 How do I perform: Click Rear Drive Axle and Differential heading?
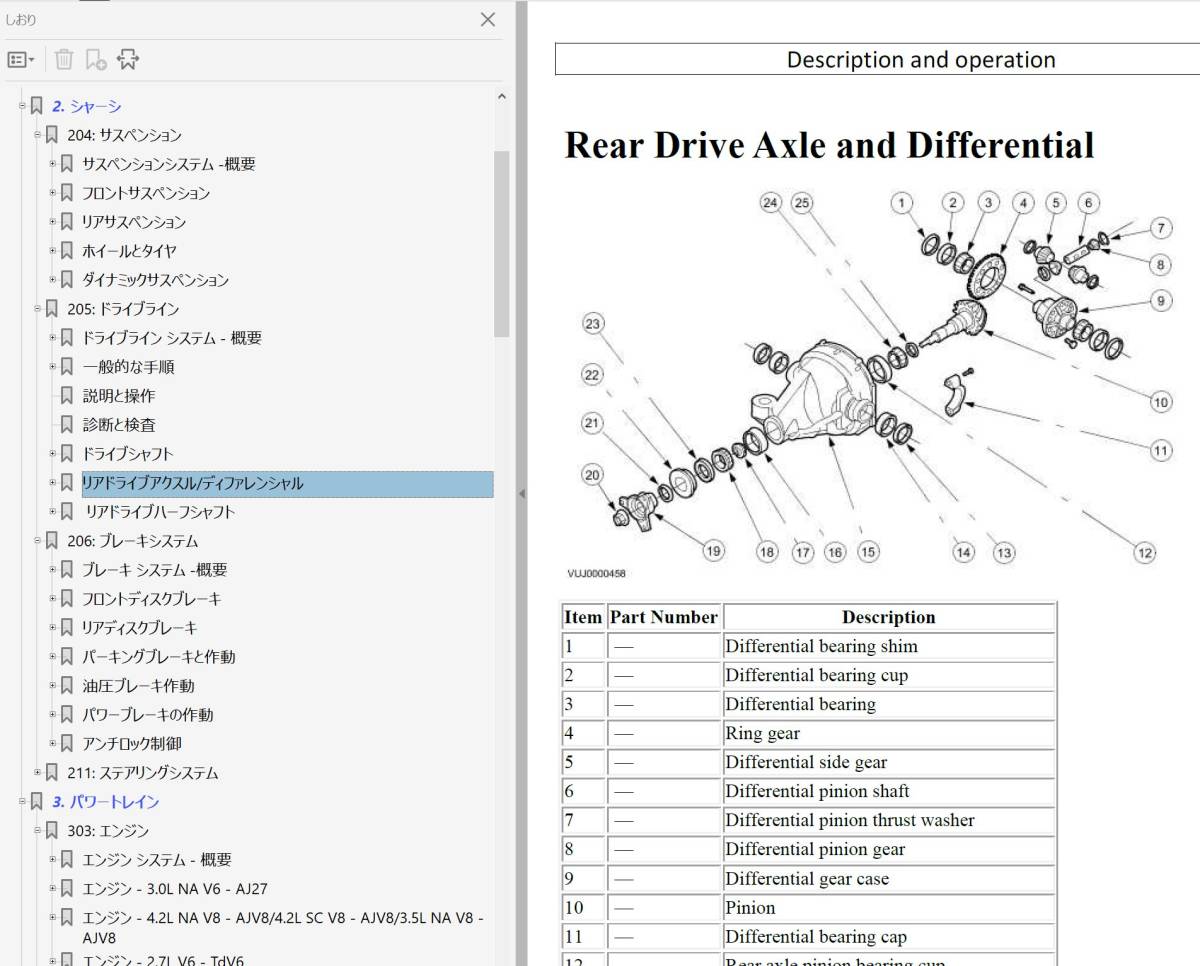[x=829, y=145]
